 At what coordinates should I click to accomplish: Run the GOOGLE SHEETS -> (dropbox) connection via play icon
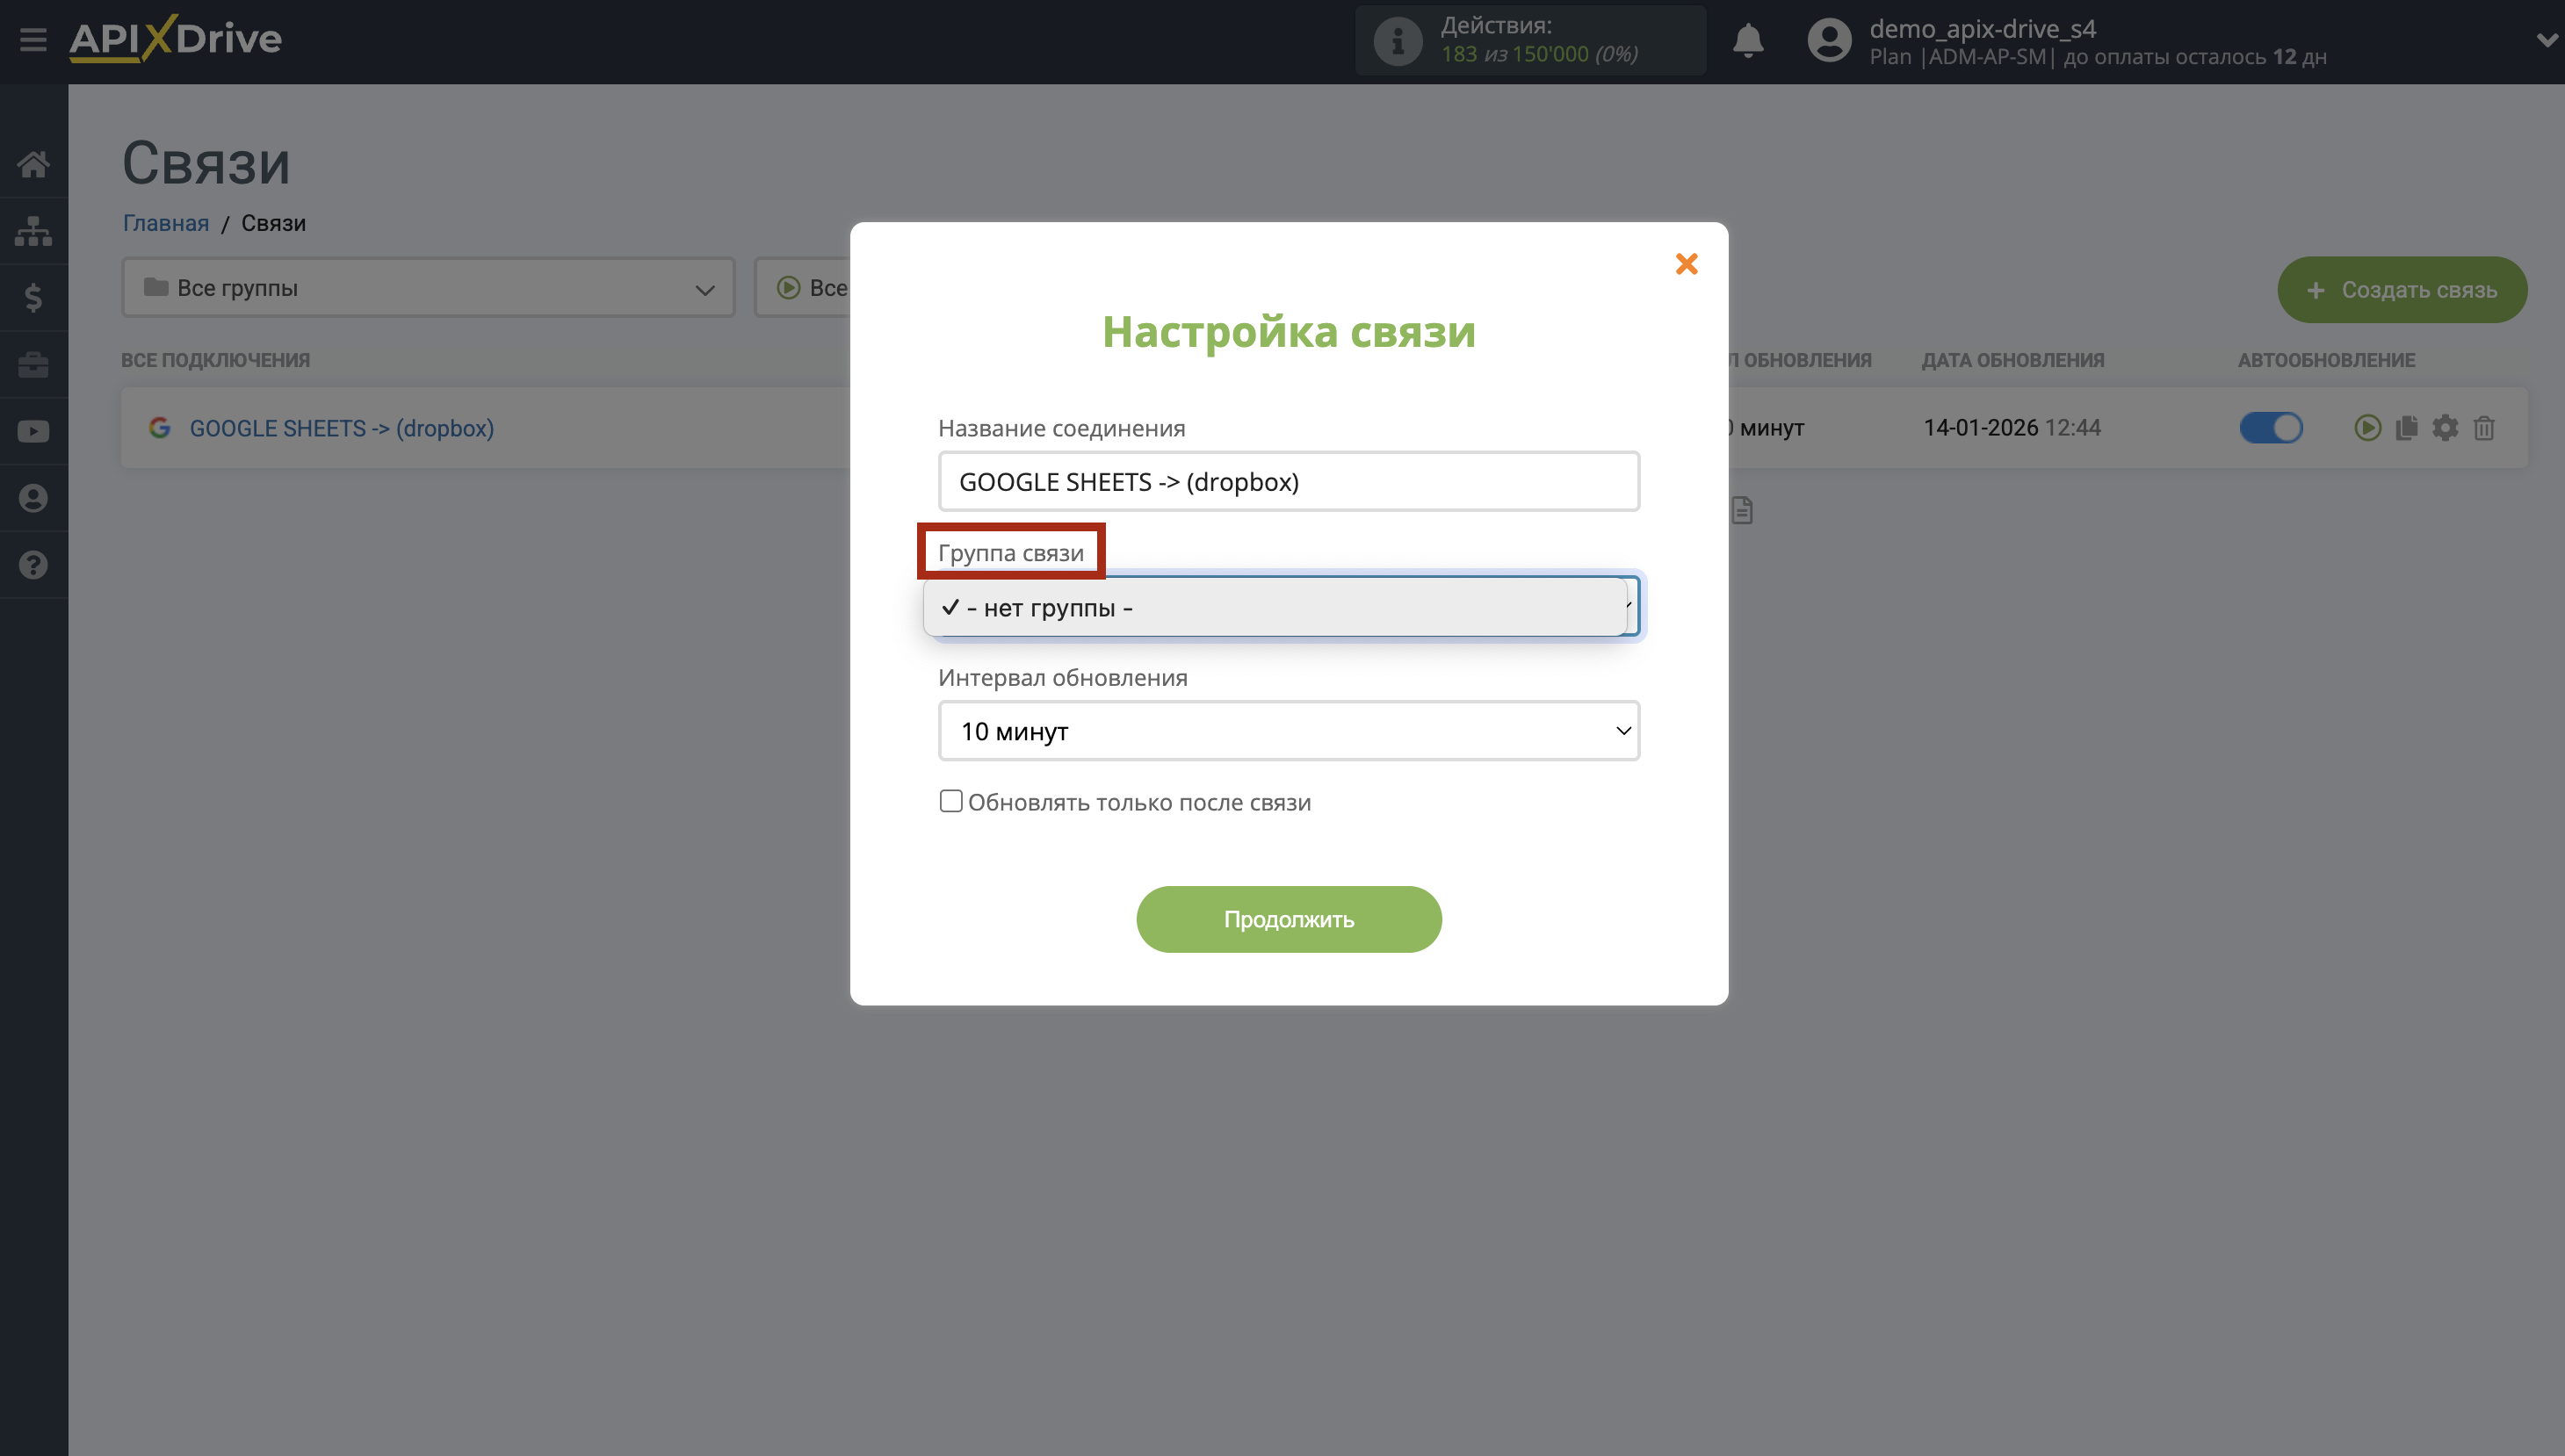pyautogui.click(x=2367, y=428)
